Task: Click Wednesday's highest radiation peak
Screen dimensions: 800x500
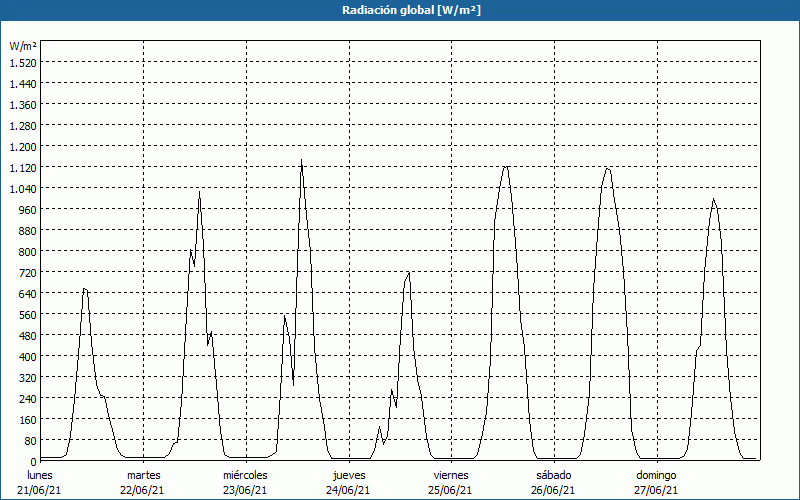Action: pyautogui.click(x=302, y=160)
